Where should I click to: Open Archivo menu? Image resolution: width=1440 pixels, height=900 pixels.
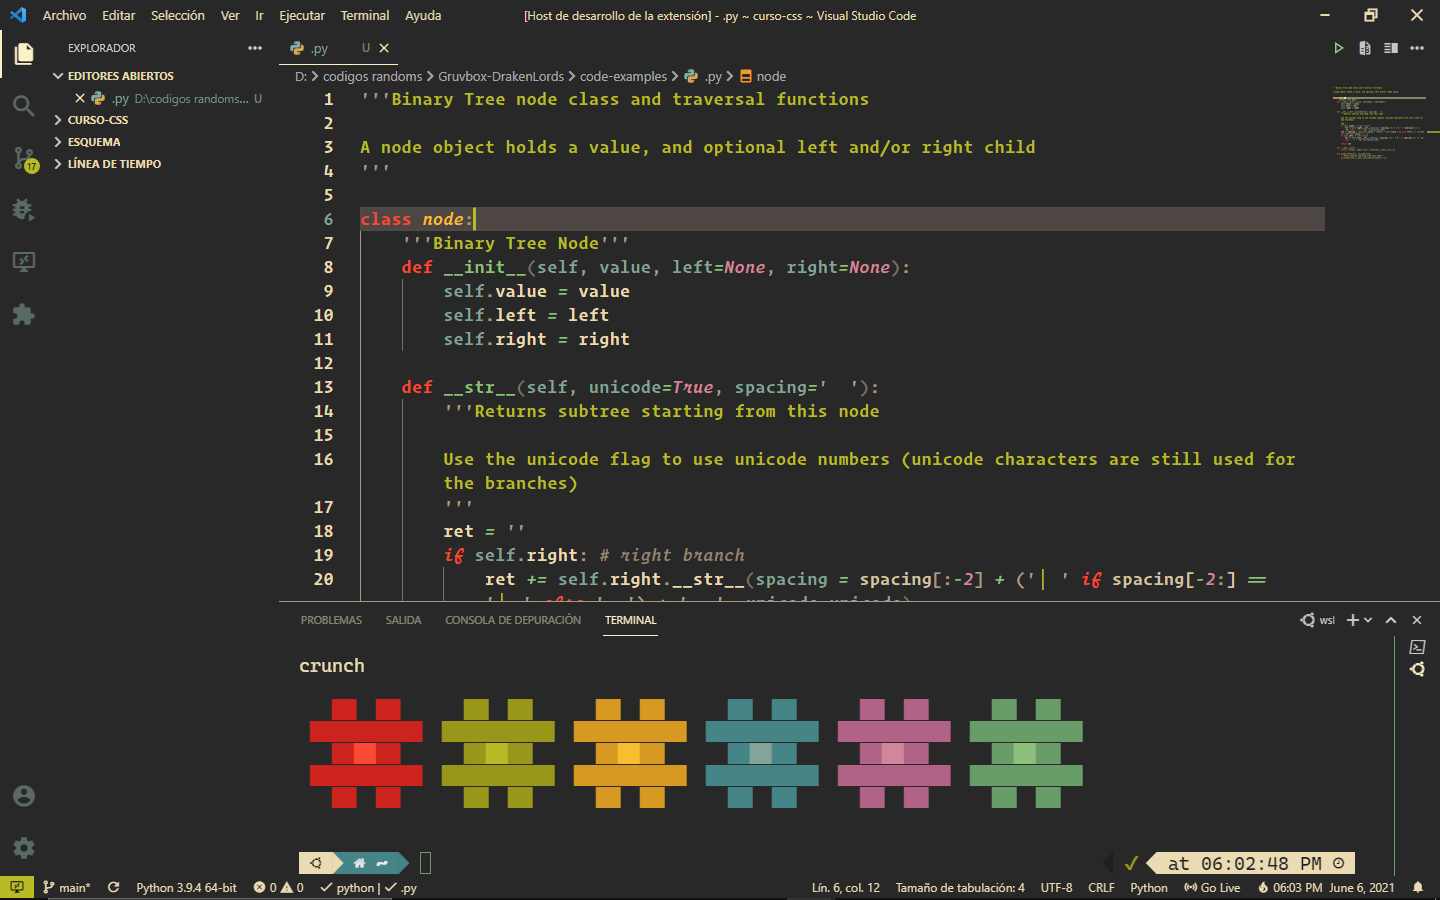[64, 15]
